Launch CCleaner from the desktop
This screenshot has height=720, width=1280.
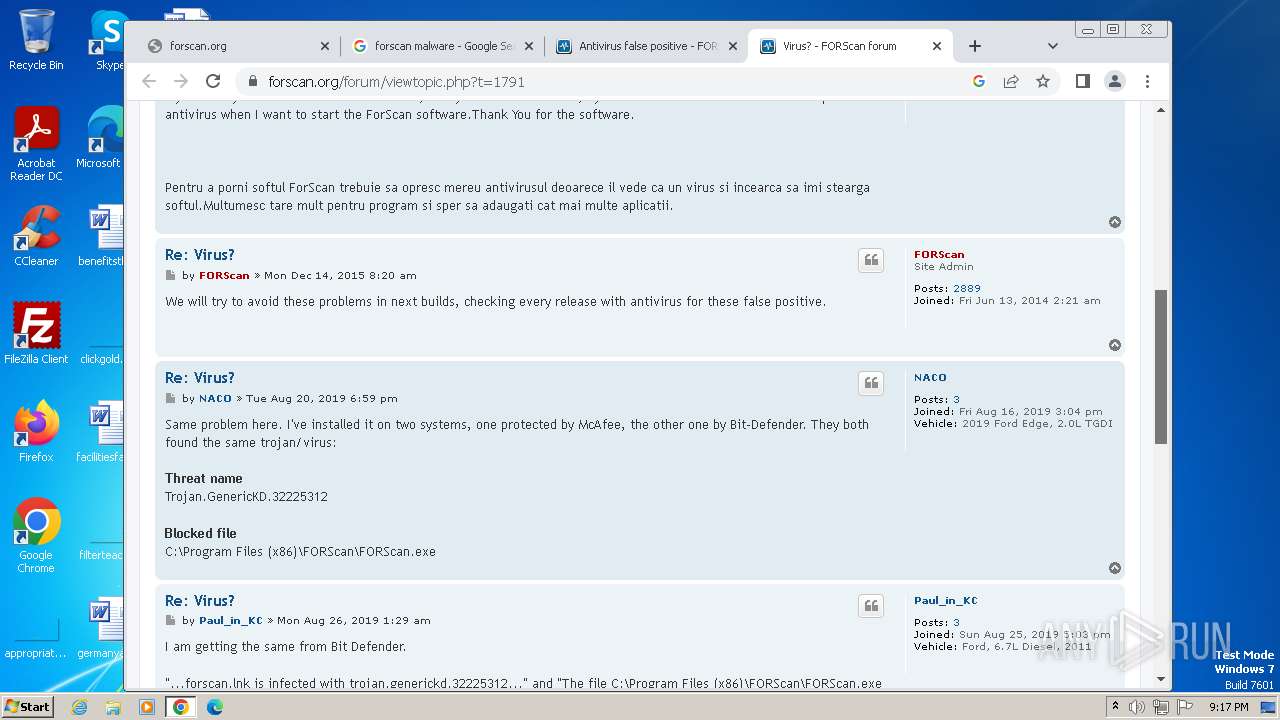pyautogui.click(x=36, y=236)
